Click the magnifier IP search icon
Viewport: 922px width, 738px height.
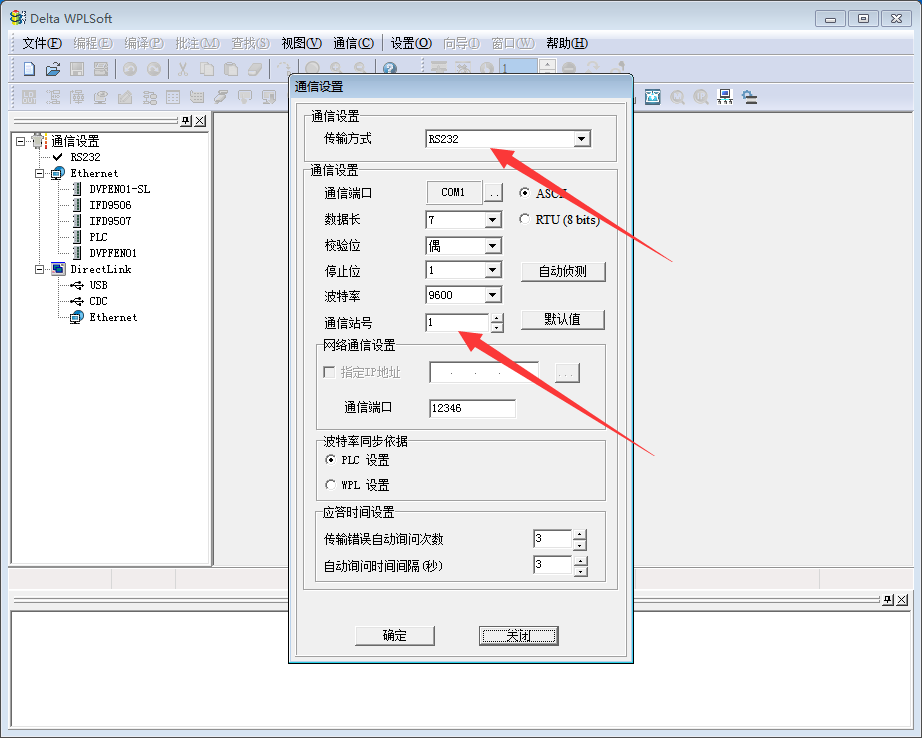701,97
